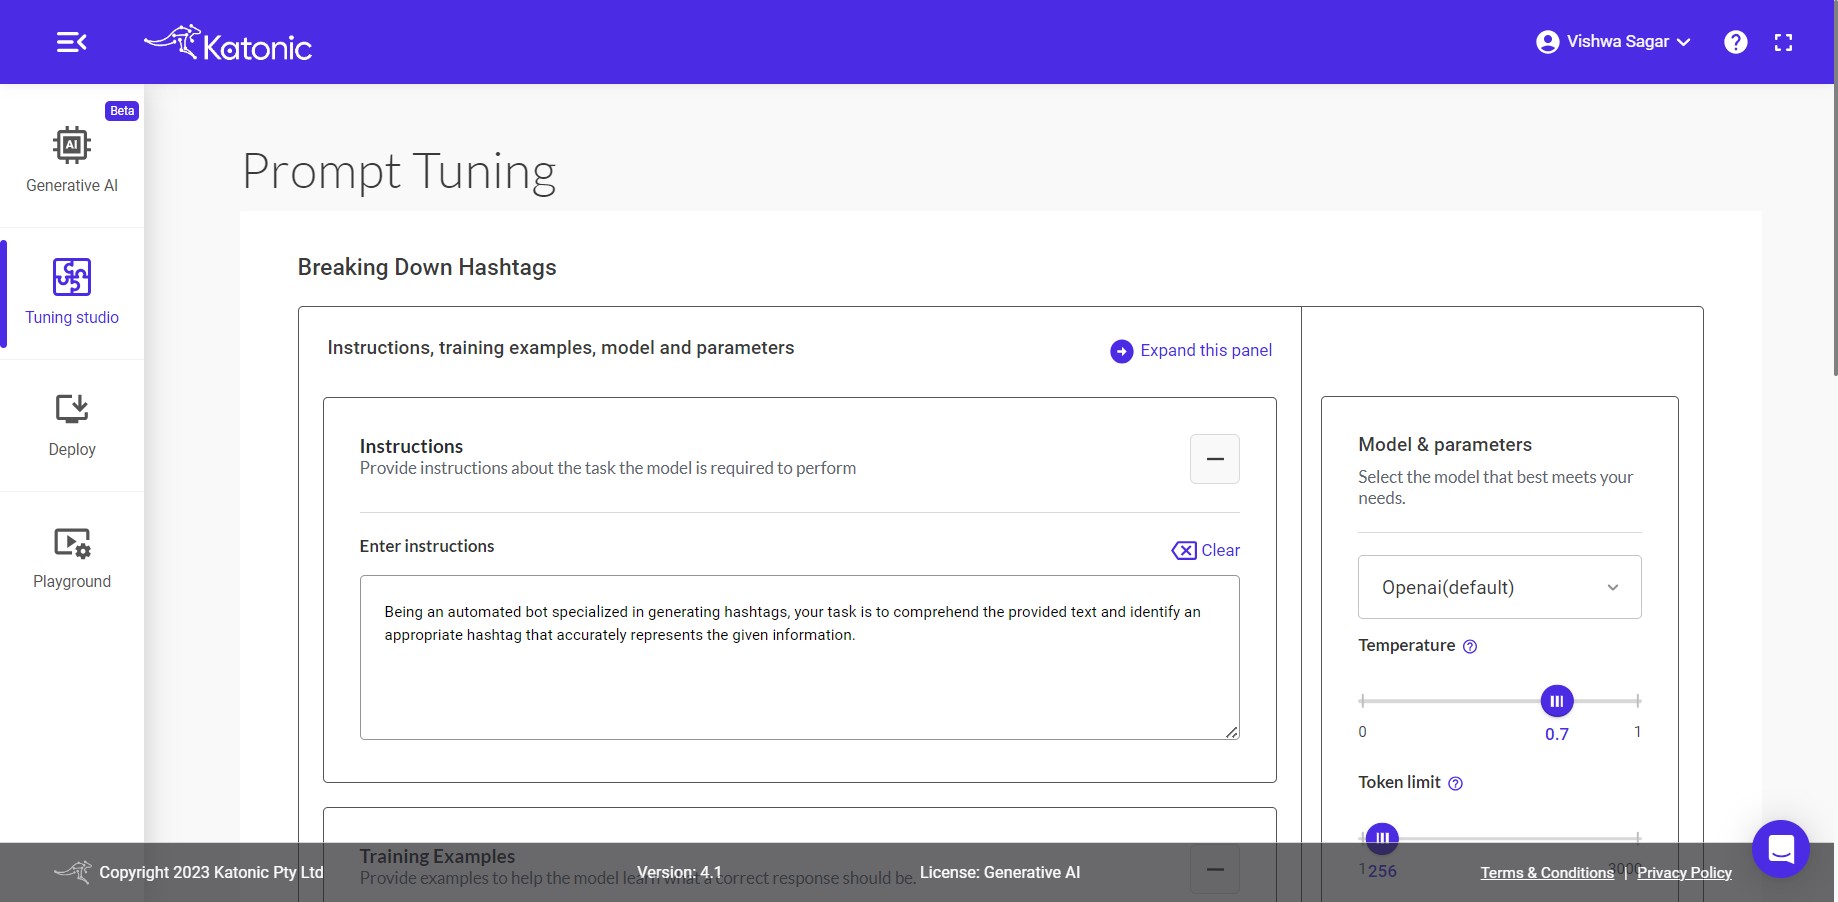
Task: Clear the entered instructions
Action: coord(1206,550)
